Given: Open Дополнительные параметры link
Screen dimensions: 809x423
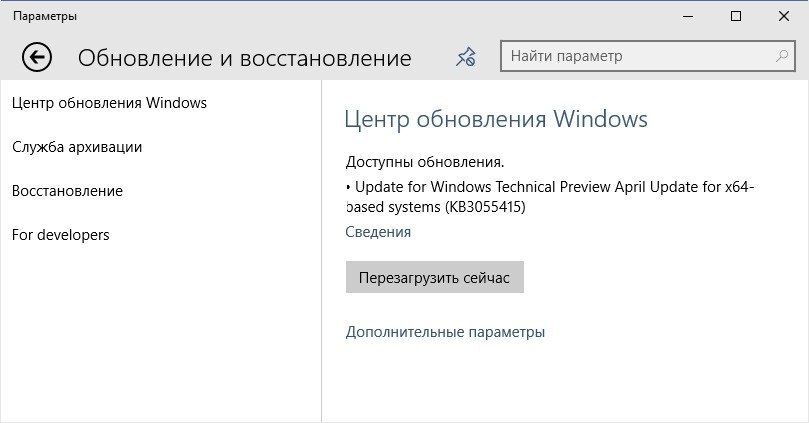Looking at the screenshot, I should 445,332.
